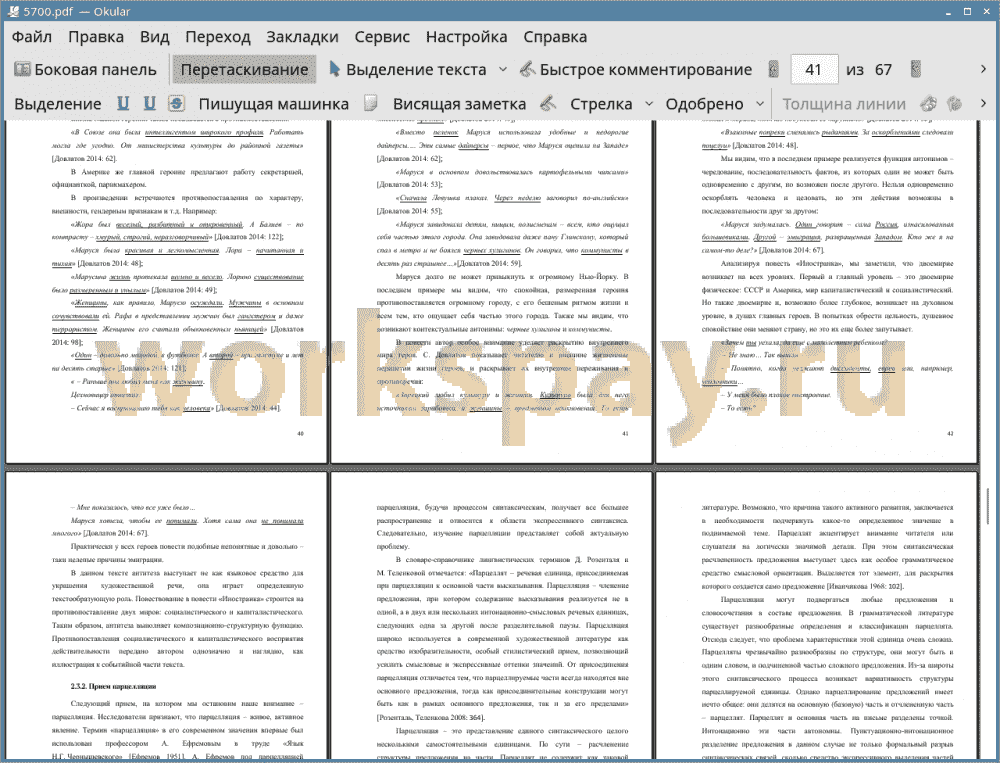
Task: Choose the Выделение текста tool
Action: coord(407,70)
